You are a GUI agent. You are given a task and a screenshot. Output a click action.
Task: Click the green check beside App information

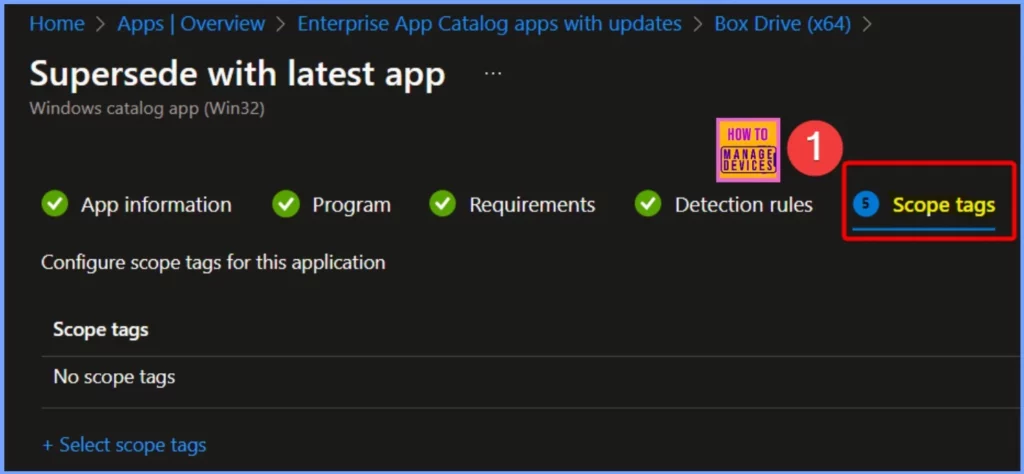54,205
